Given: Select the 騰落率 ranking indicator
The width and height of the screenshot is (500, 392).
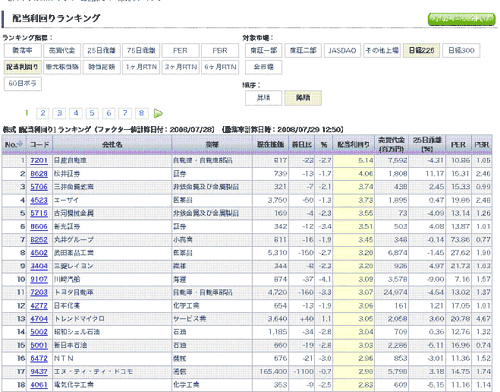Looking at the screenshot, I should coord(23,51).
